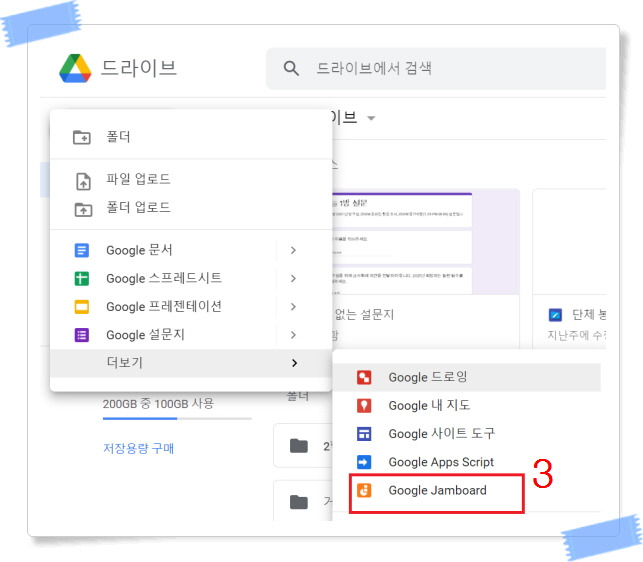Image resolution: width=643 pixels, height=562 pixels.
Task: Choose 폴더 업로드 from the menu
Action: coord(190,208)
